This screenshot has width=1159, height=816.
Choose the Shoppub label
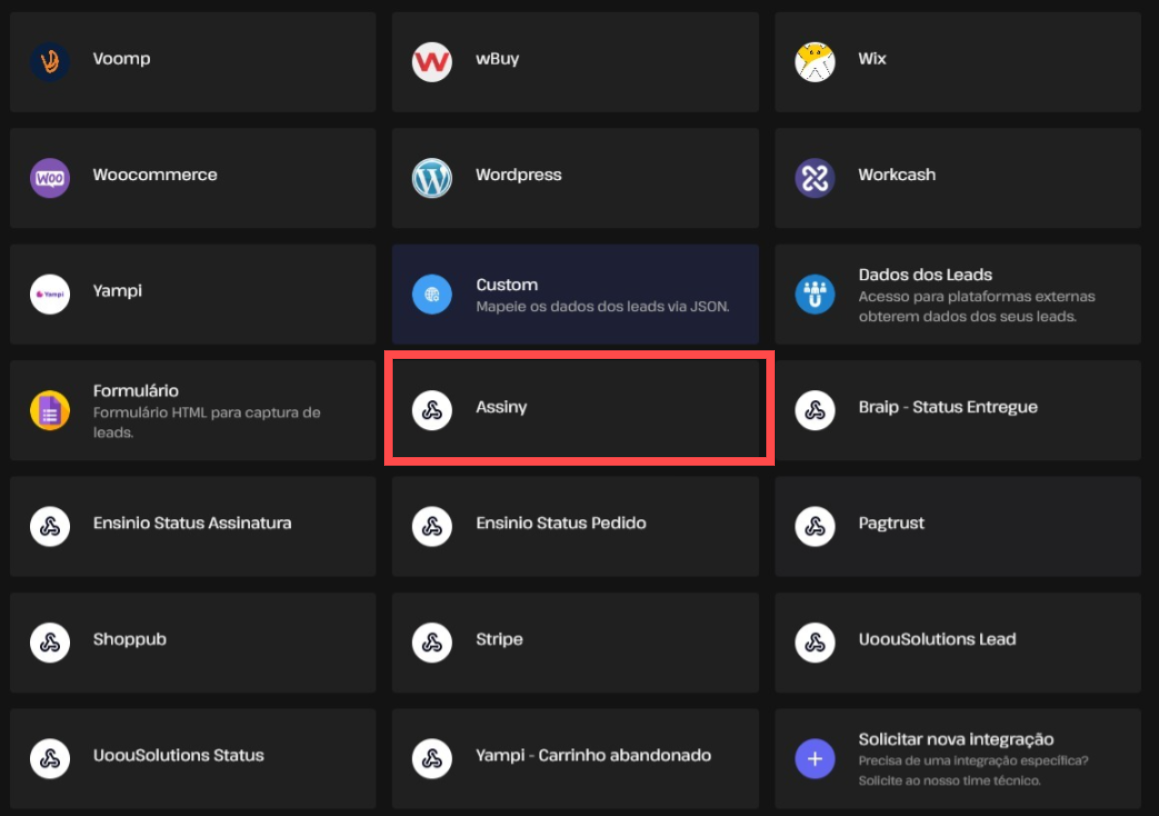pyautogui.click(x=129, y=639)
